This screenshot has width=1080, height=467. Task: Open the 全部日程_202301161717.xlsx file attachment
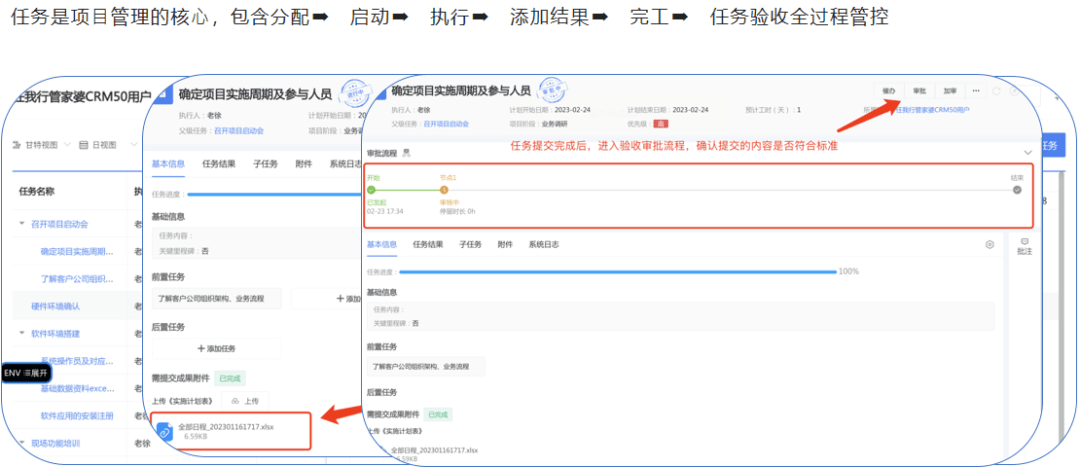[226, 431]
